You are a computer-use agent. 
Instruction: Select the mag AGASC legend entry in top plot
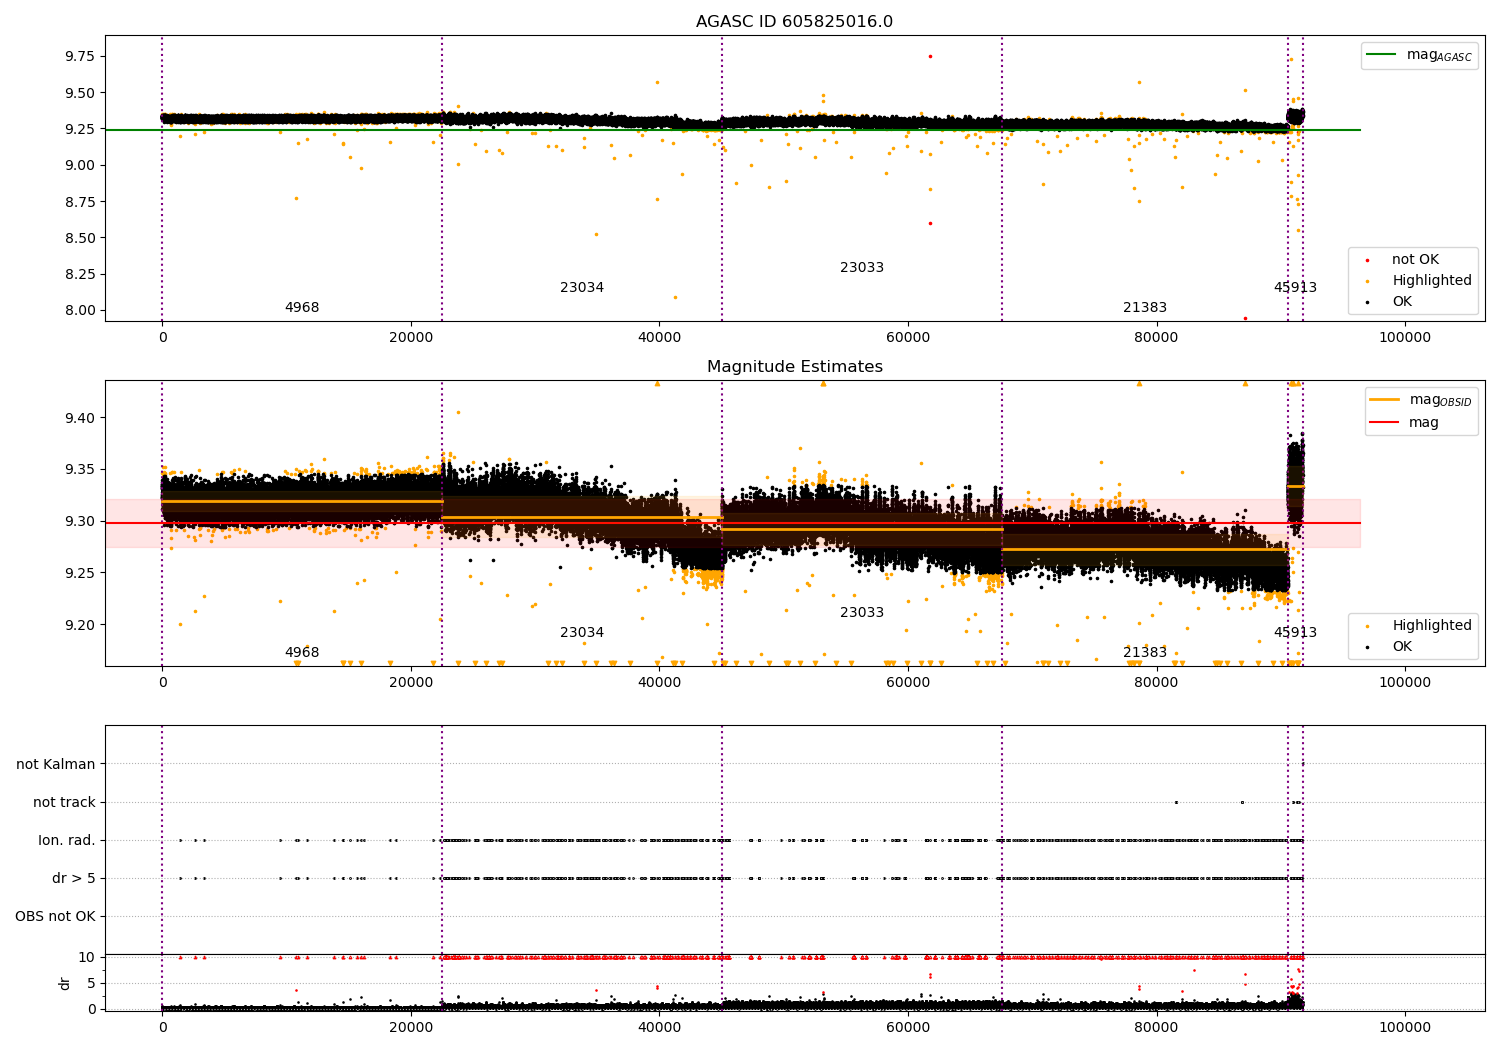(1419, 55)
